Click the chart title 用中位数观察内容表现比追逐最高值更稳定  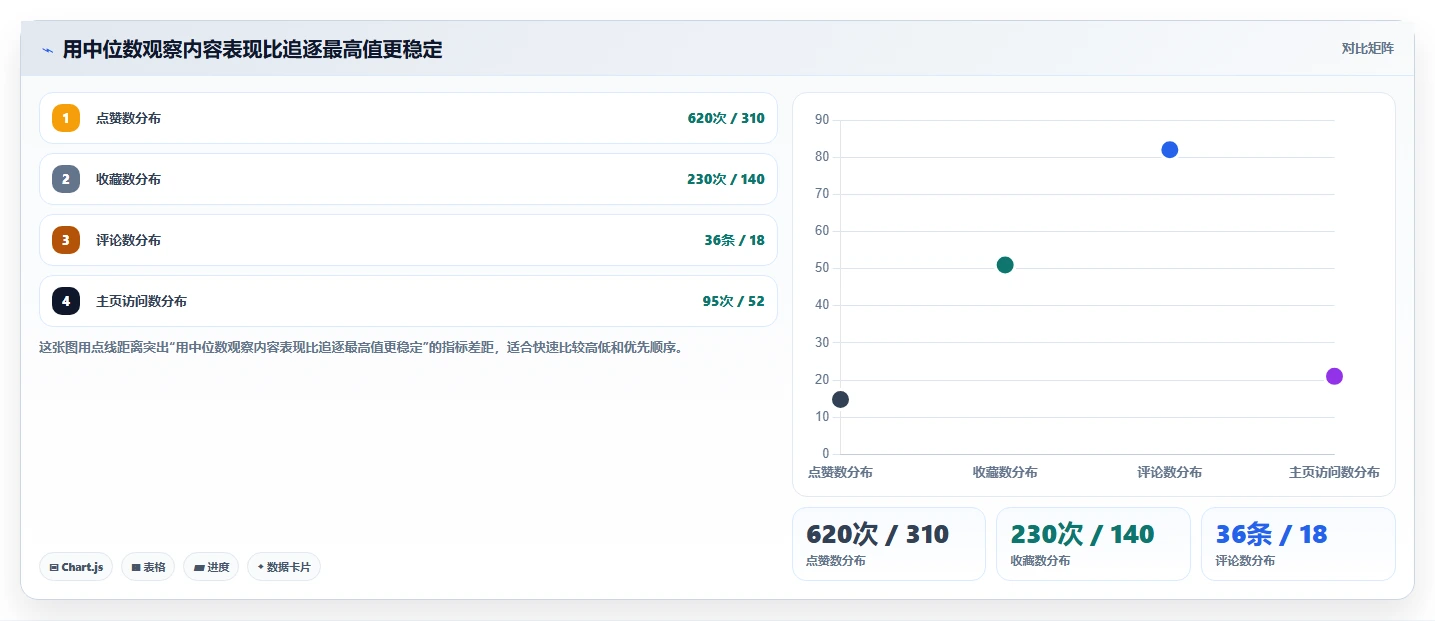click(x=252, y=50)
